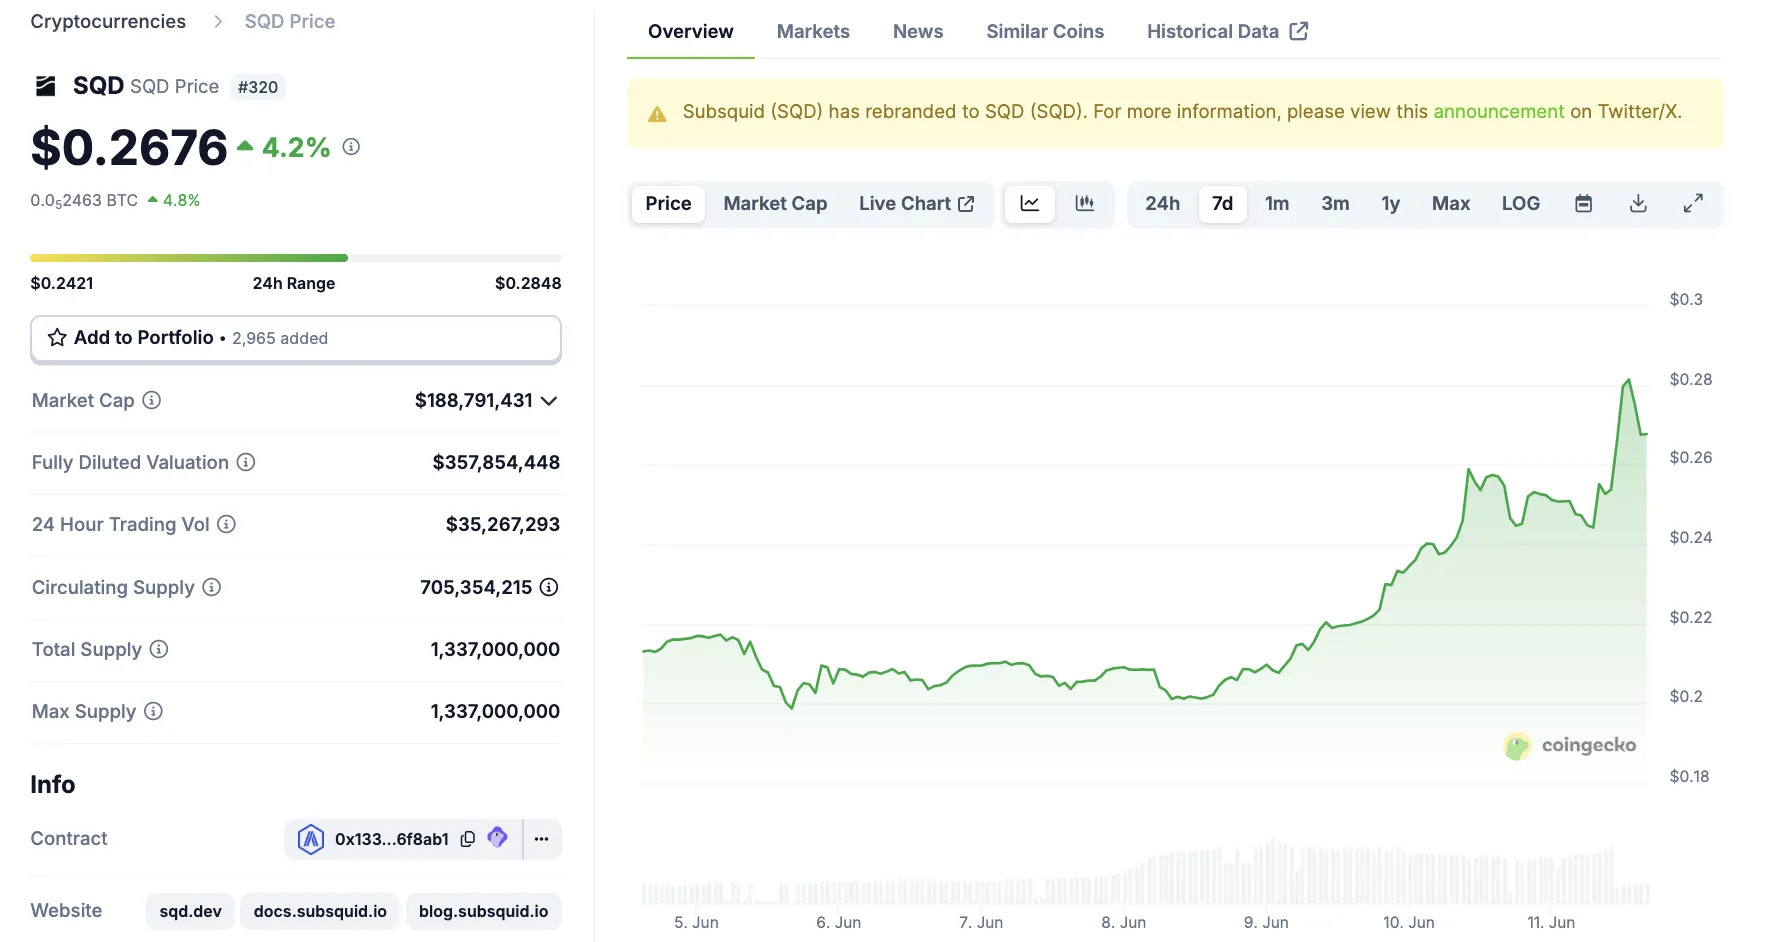Viewport: 1767px width, 942px height.
Task: Copy the contract address
Action: click(x=467, y=839)
